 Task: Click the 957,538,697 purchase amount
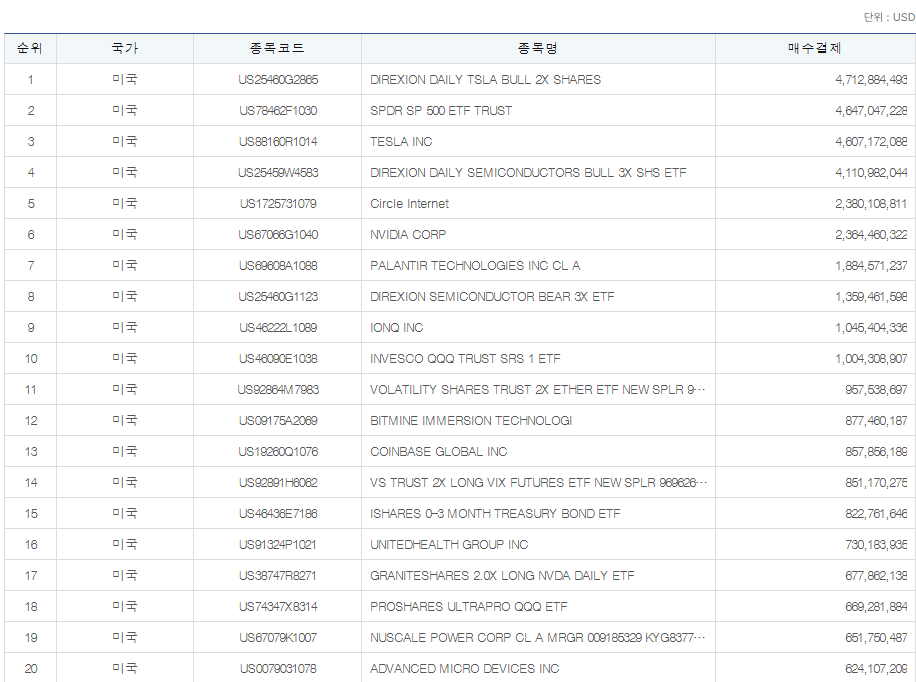pyautogui.click(x=876, y=389)
